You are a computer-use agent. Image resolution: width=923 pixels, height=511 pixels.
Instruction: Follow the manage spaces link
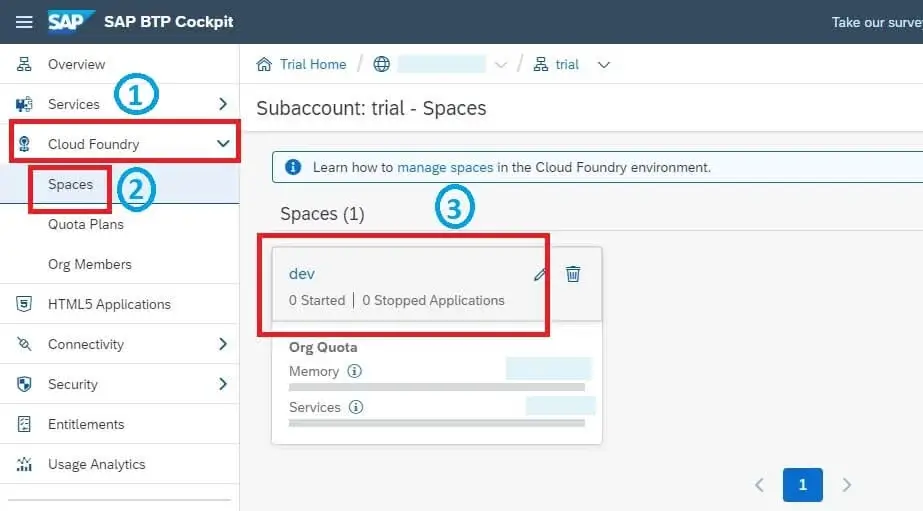(445, 167)
